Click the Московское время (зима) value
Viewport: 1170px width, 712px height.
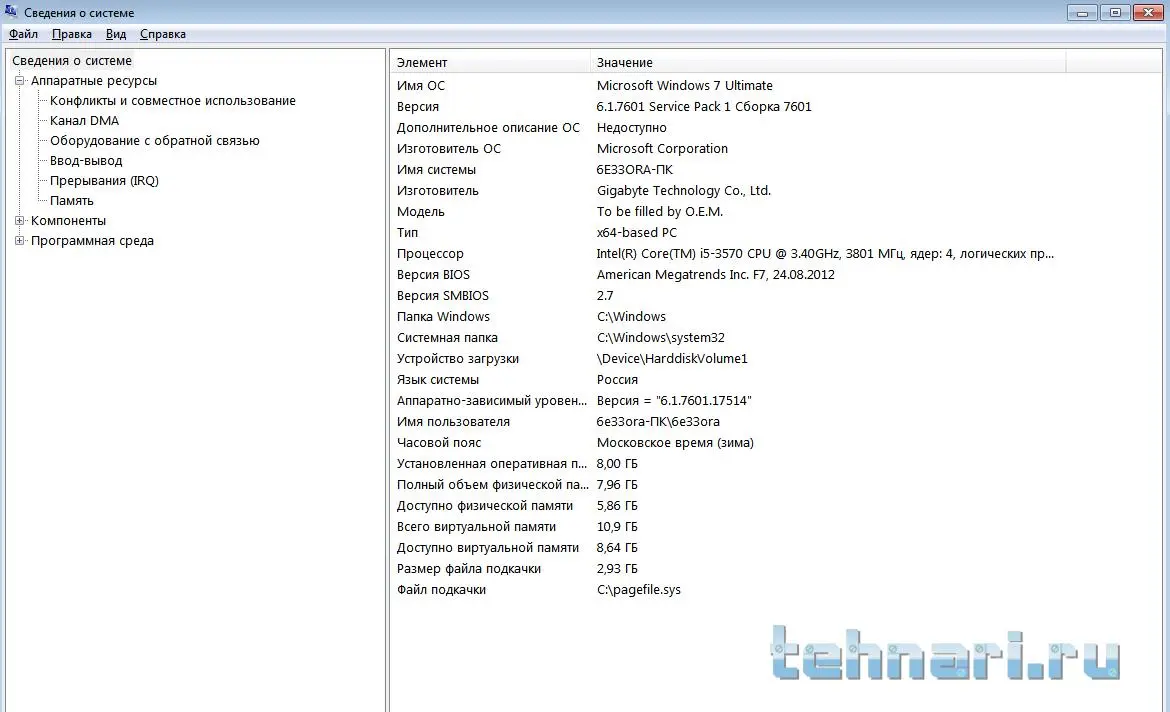click(675, 443)
